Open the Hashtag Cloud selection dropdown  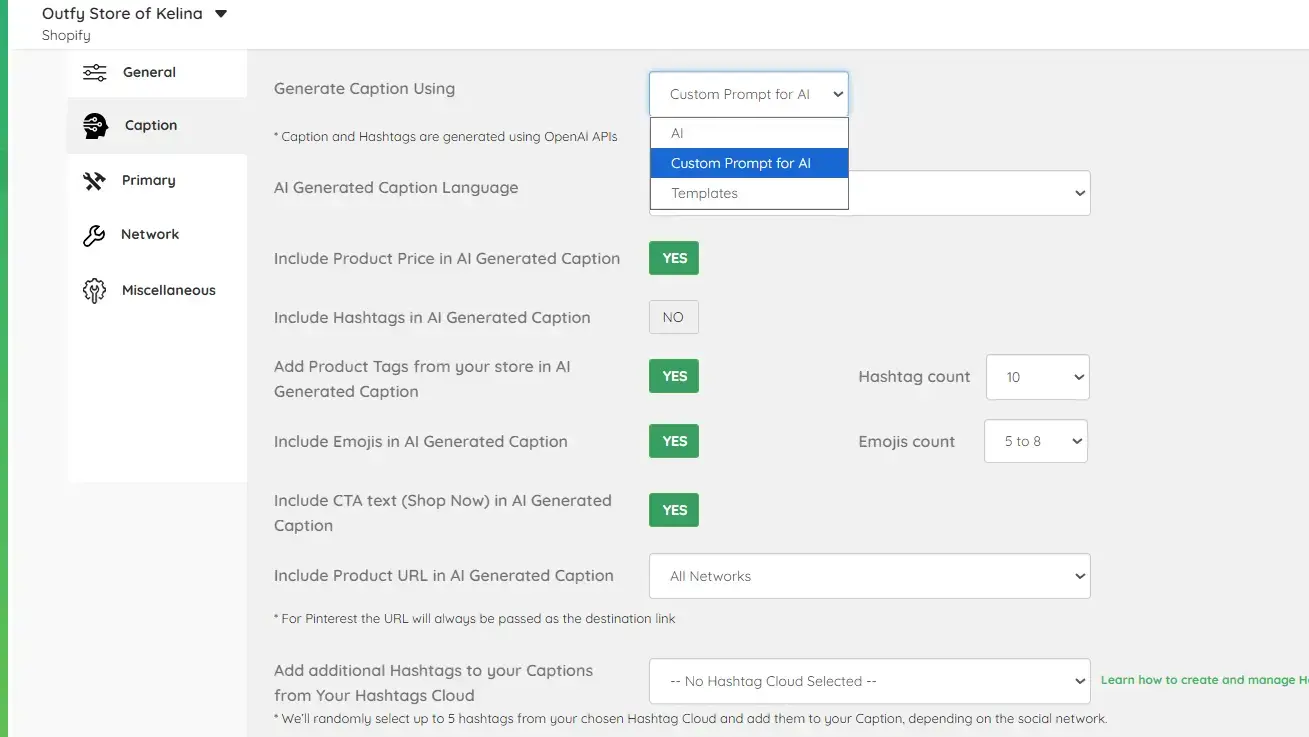click(x=870, y=681)
